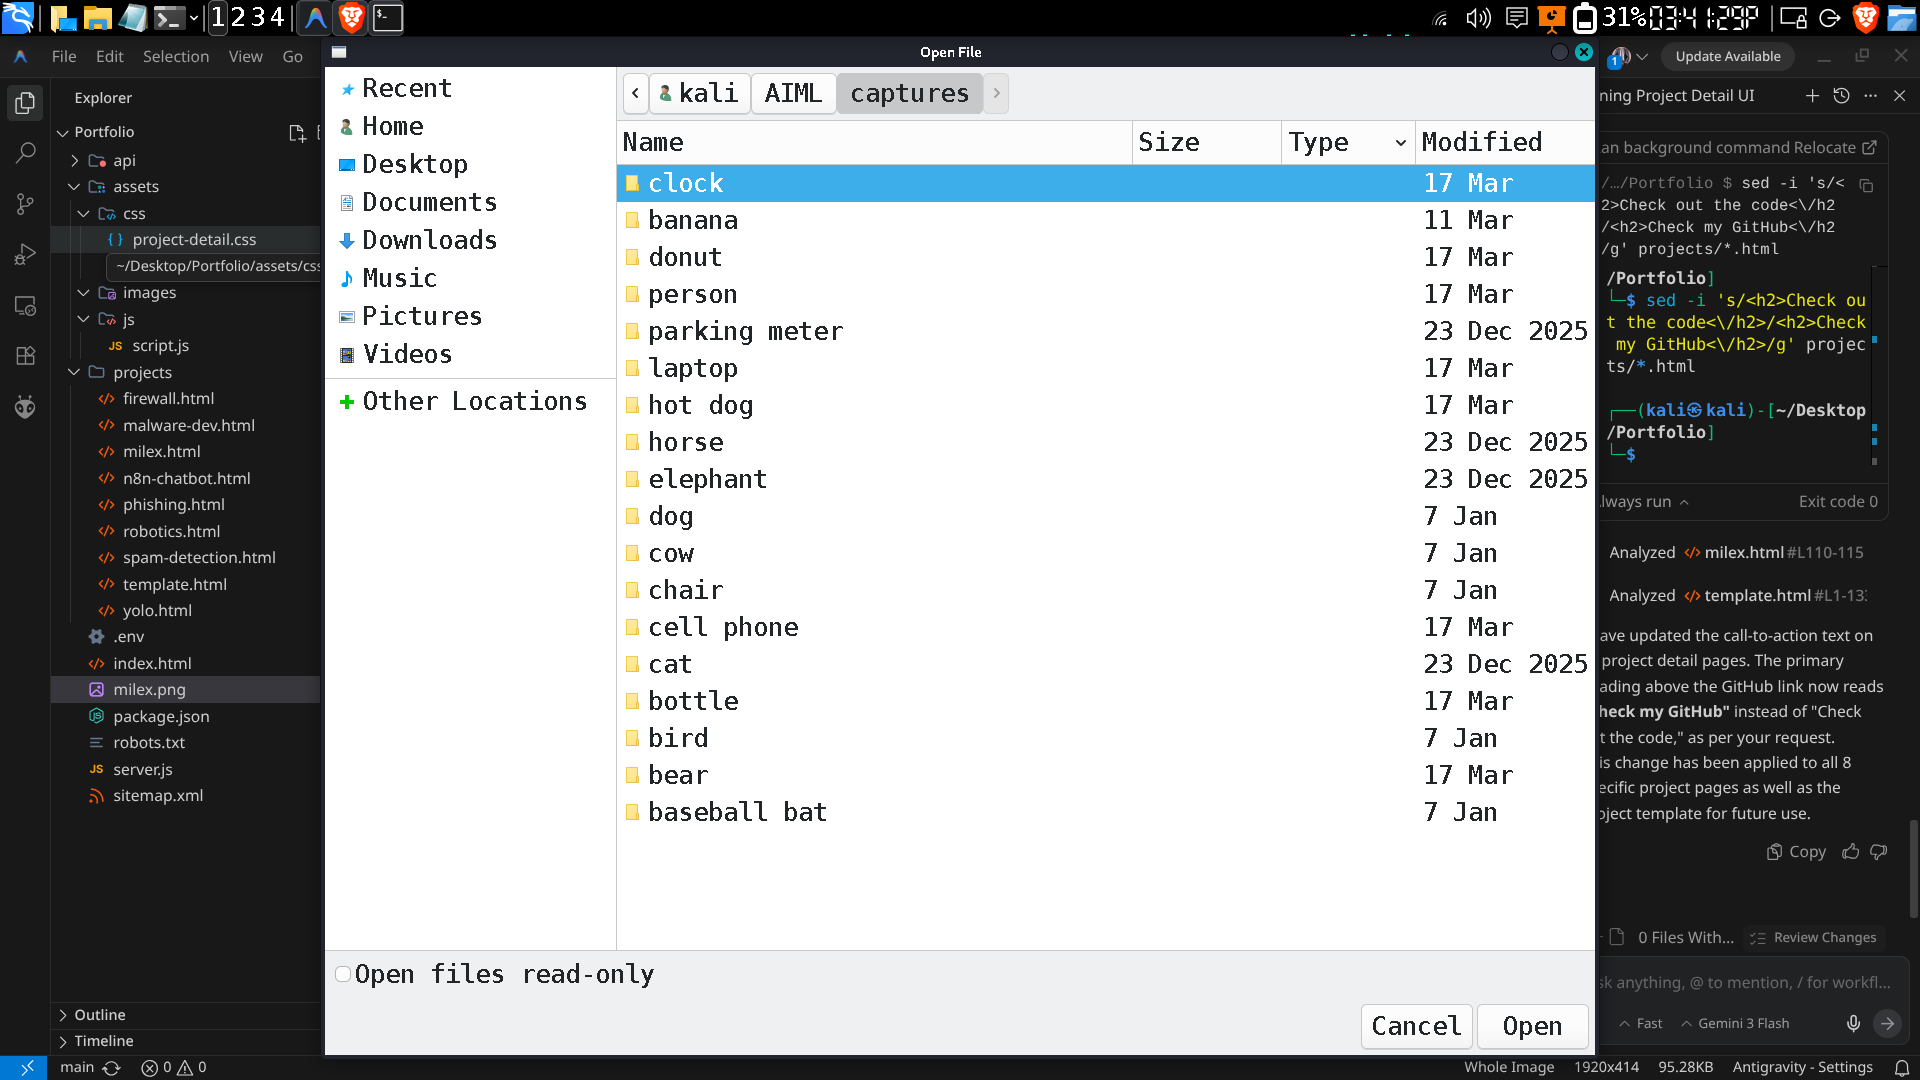Send message with the arrow button
This screenshot has height=1080, width=1920.
1887,1023
